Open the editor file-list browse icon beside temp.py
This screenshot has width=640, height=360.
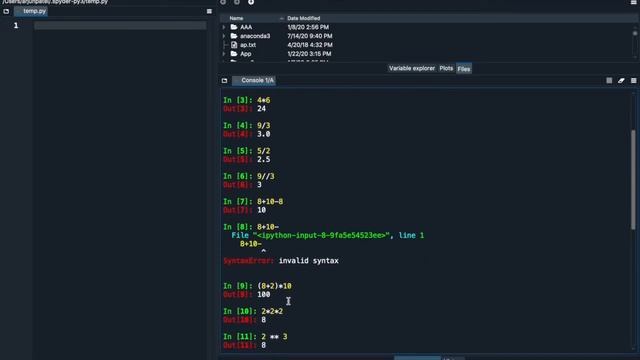point(6,11)
